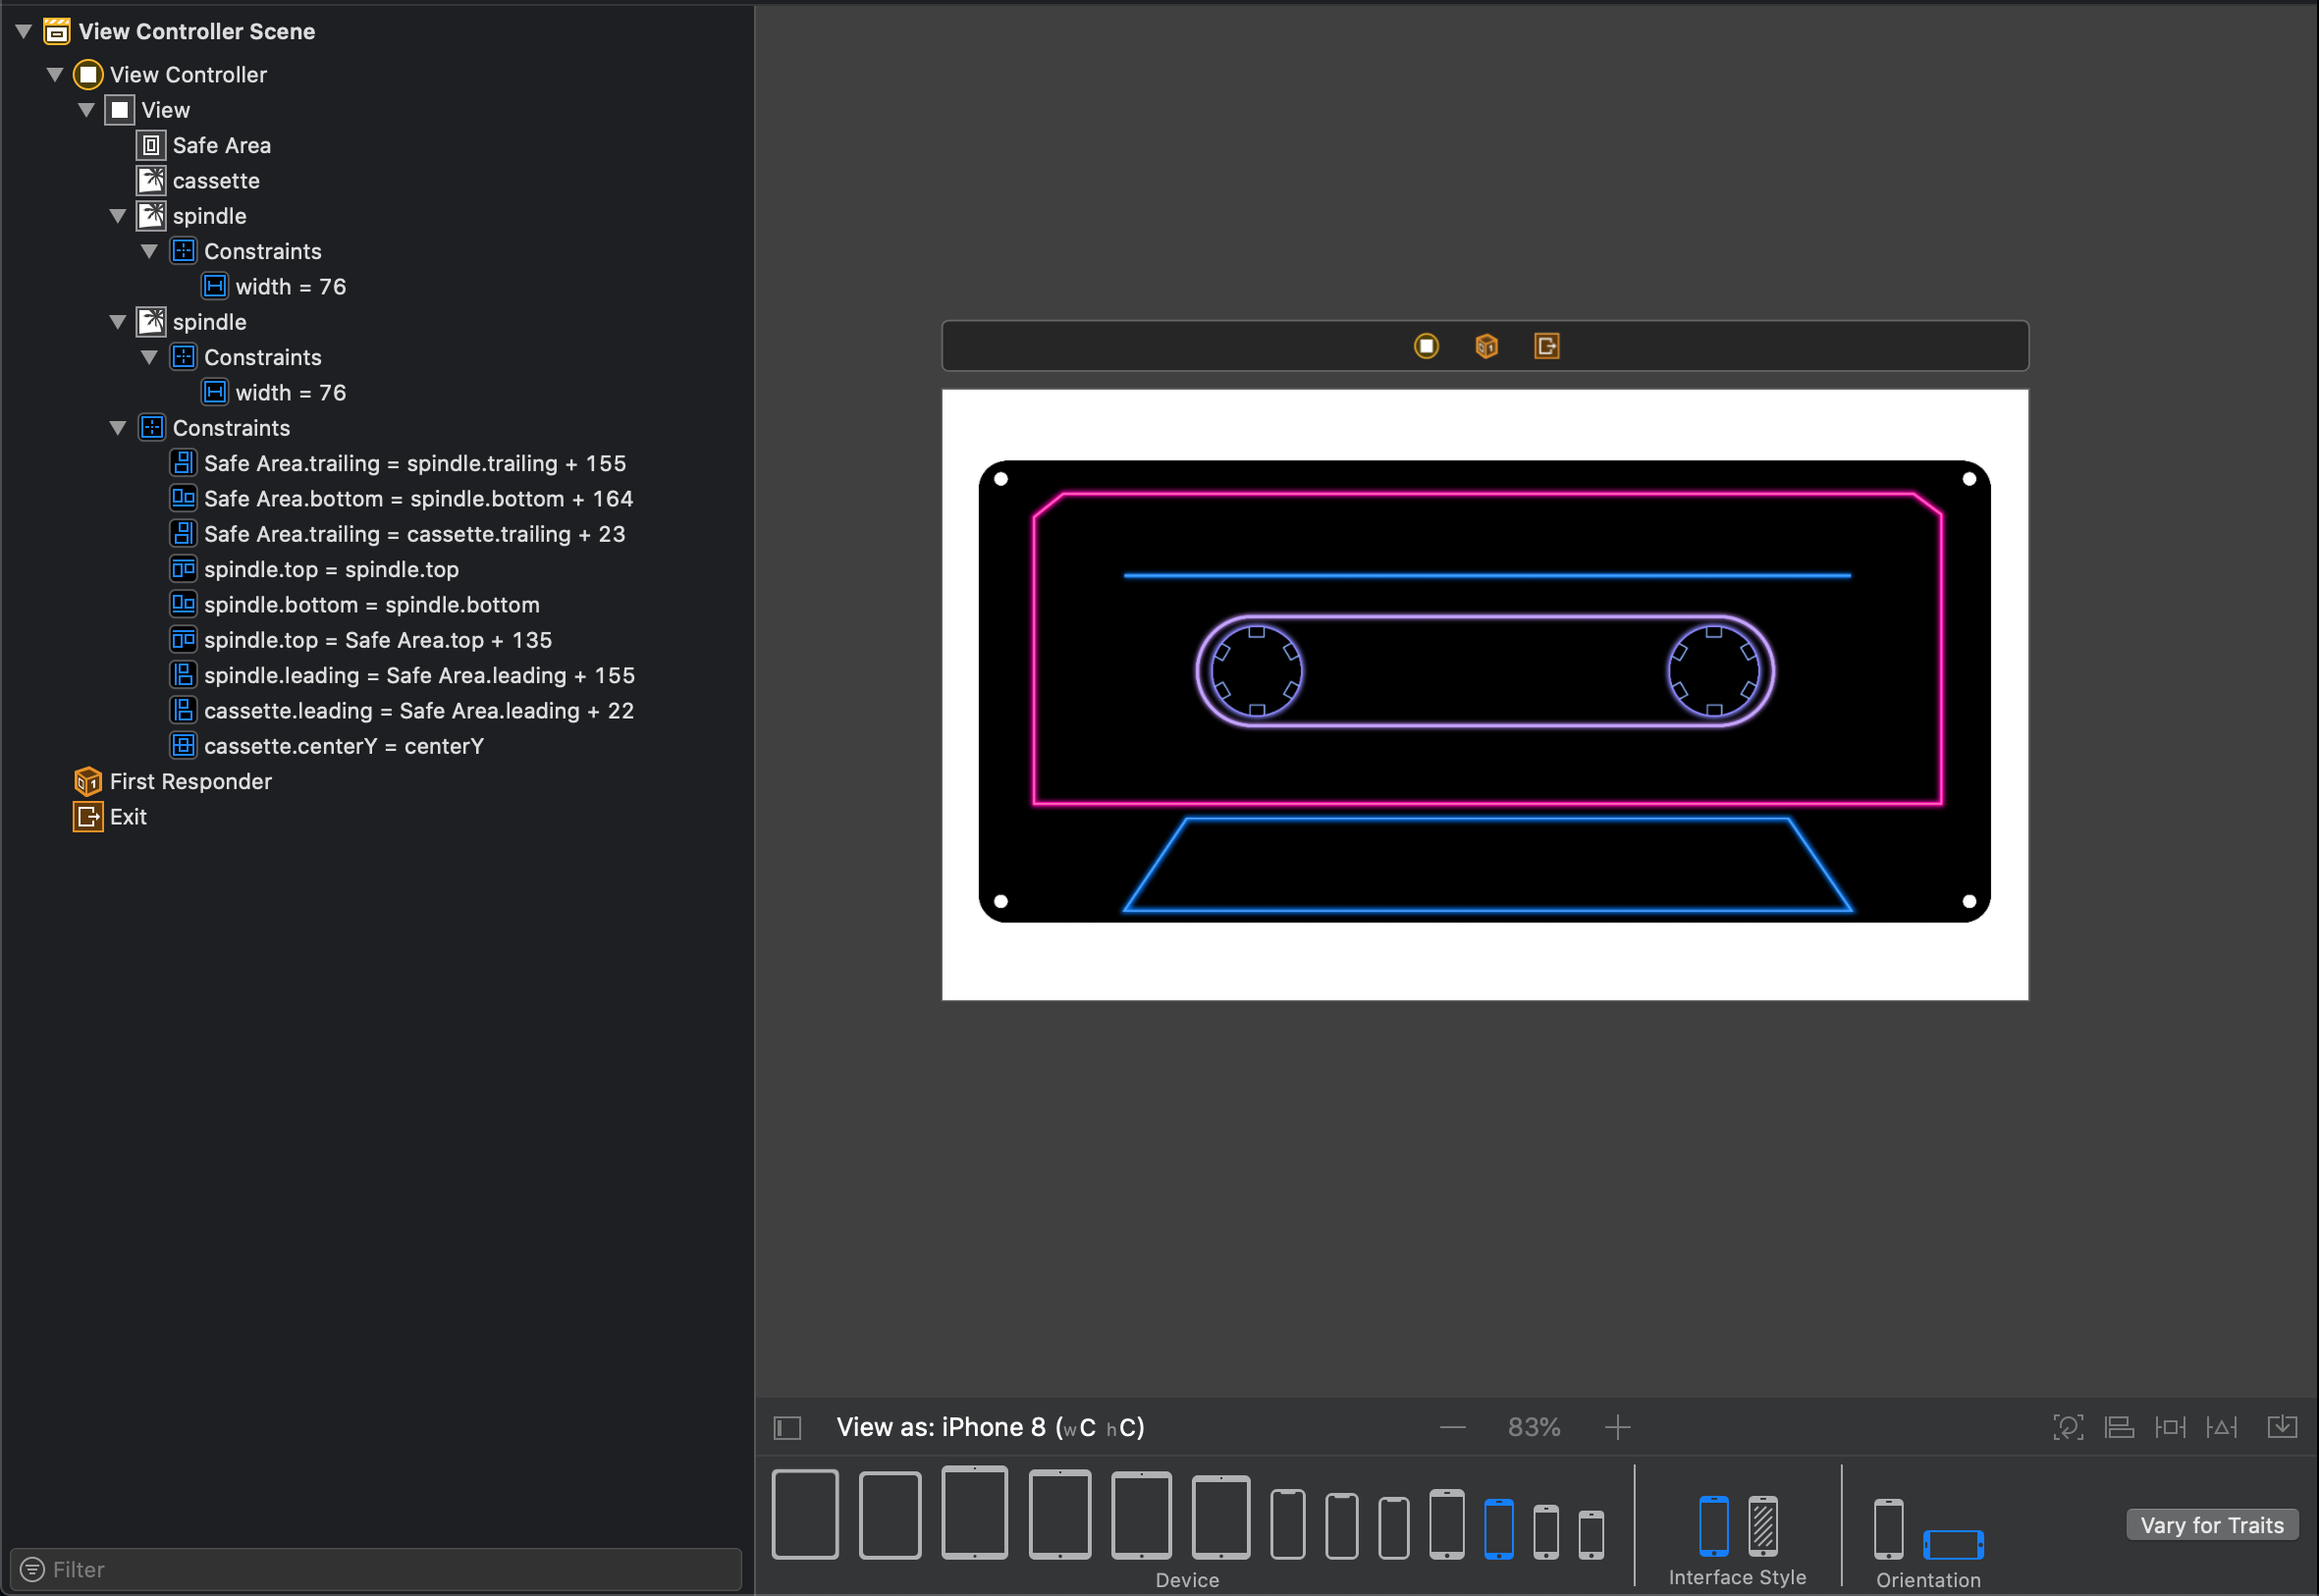Click the Vary for Traits button

(x=2211, y=1525)
